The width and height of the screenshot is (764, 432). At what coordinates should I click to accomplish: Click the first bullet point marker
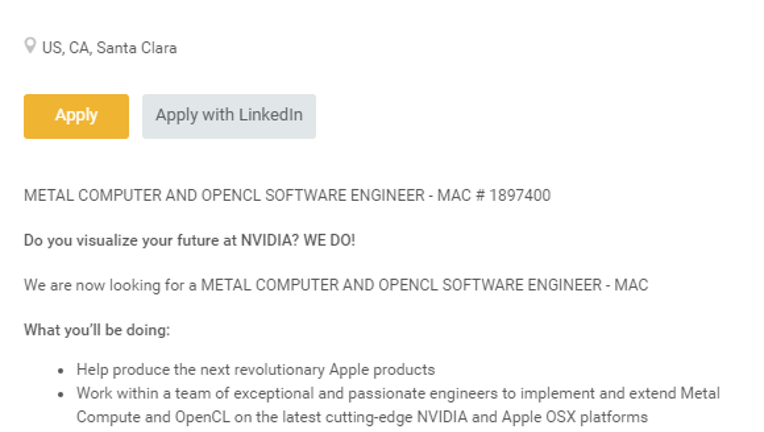60,371
